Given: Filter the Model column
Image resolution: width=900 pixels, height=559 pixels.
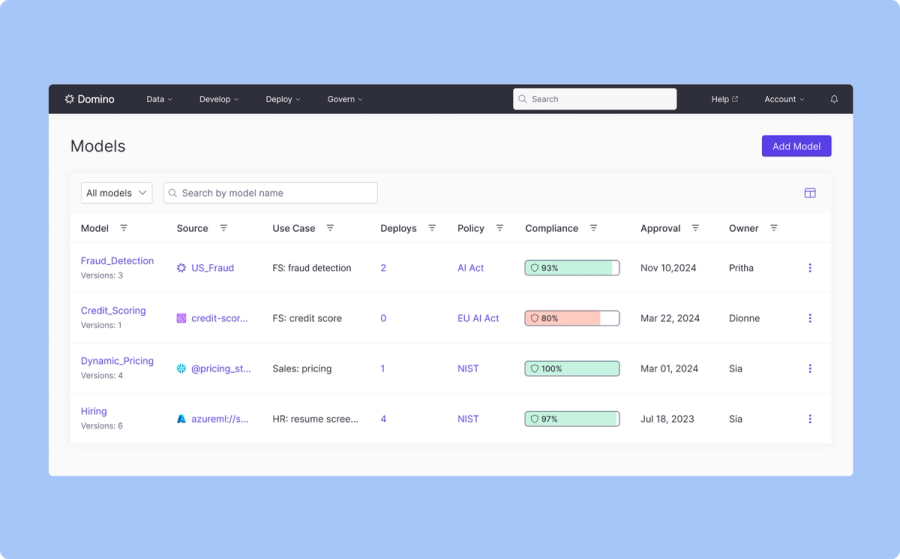Looking at the screenshot, I should (123, 228).
